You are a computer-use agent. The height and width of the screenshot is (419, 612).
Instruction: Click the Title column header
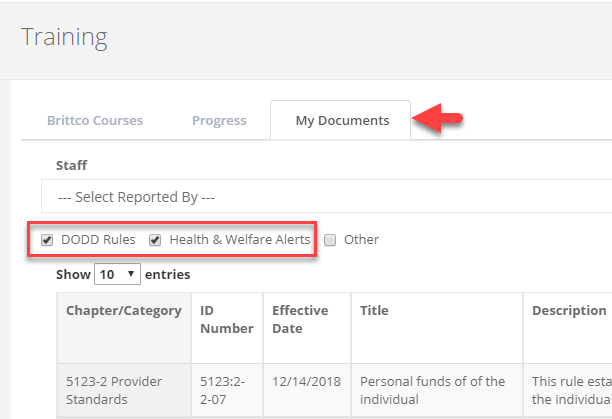click(375, 311)
